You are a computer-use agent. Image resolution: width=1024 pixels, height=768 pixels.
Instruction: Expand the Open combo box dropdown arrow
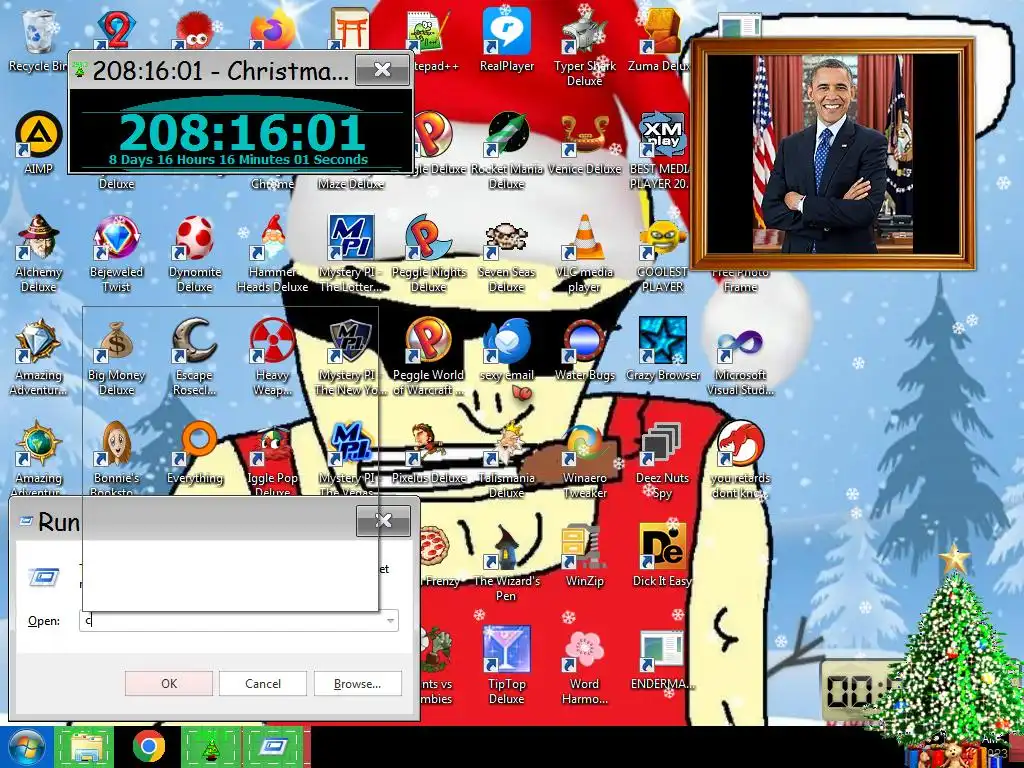click(391, 620)
